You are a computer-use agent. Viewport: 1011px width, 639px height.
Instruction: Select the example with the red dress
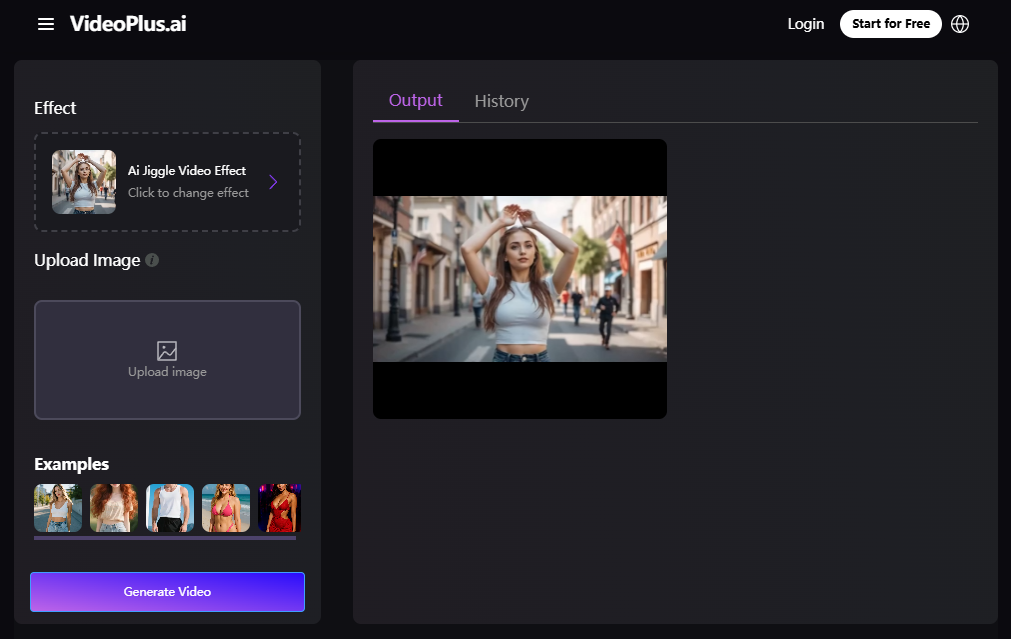click(280, 507)
